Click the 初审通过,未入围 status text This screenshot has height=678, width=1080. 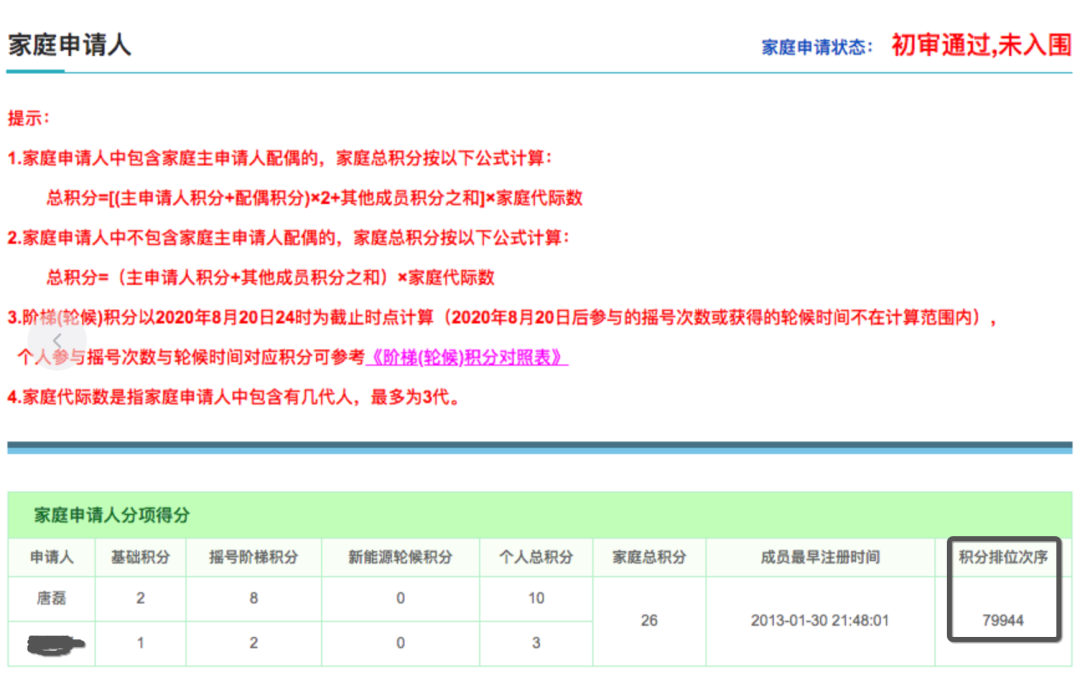click(981, 45)
